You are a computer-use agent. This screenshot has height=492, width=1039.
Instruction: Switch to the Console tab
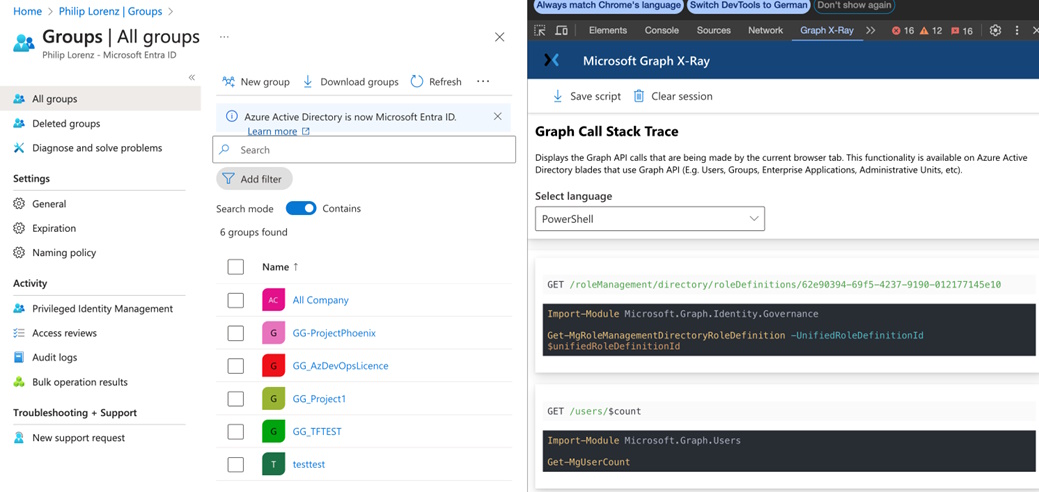(x=662, y=31)
